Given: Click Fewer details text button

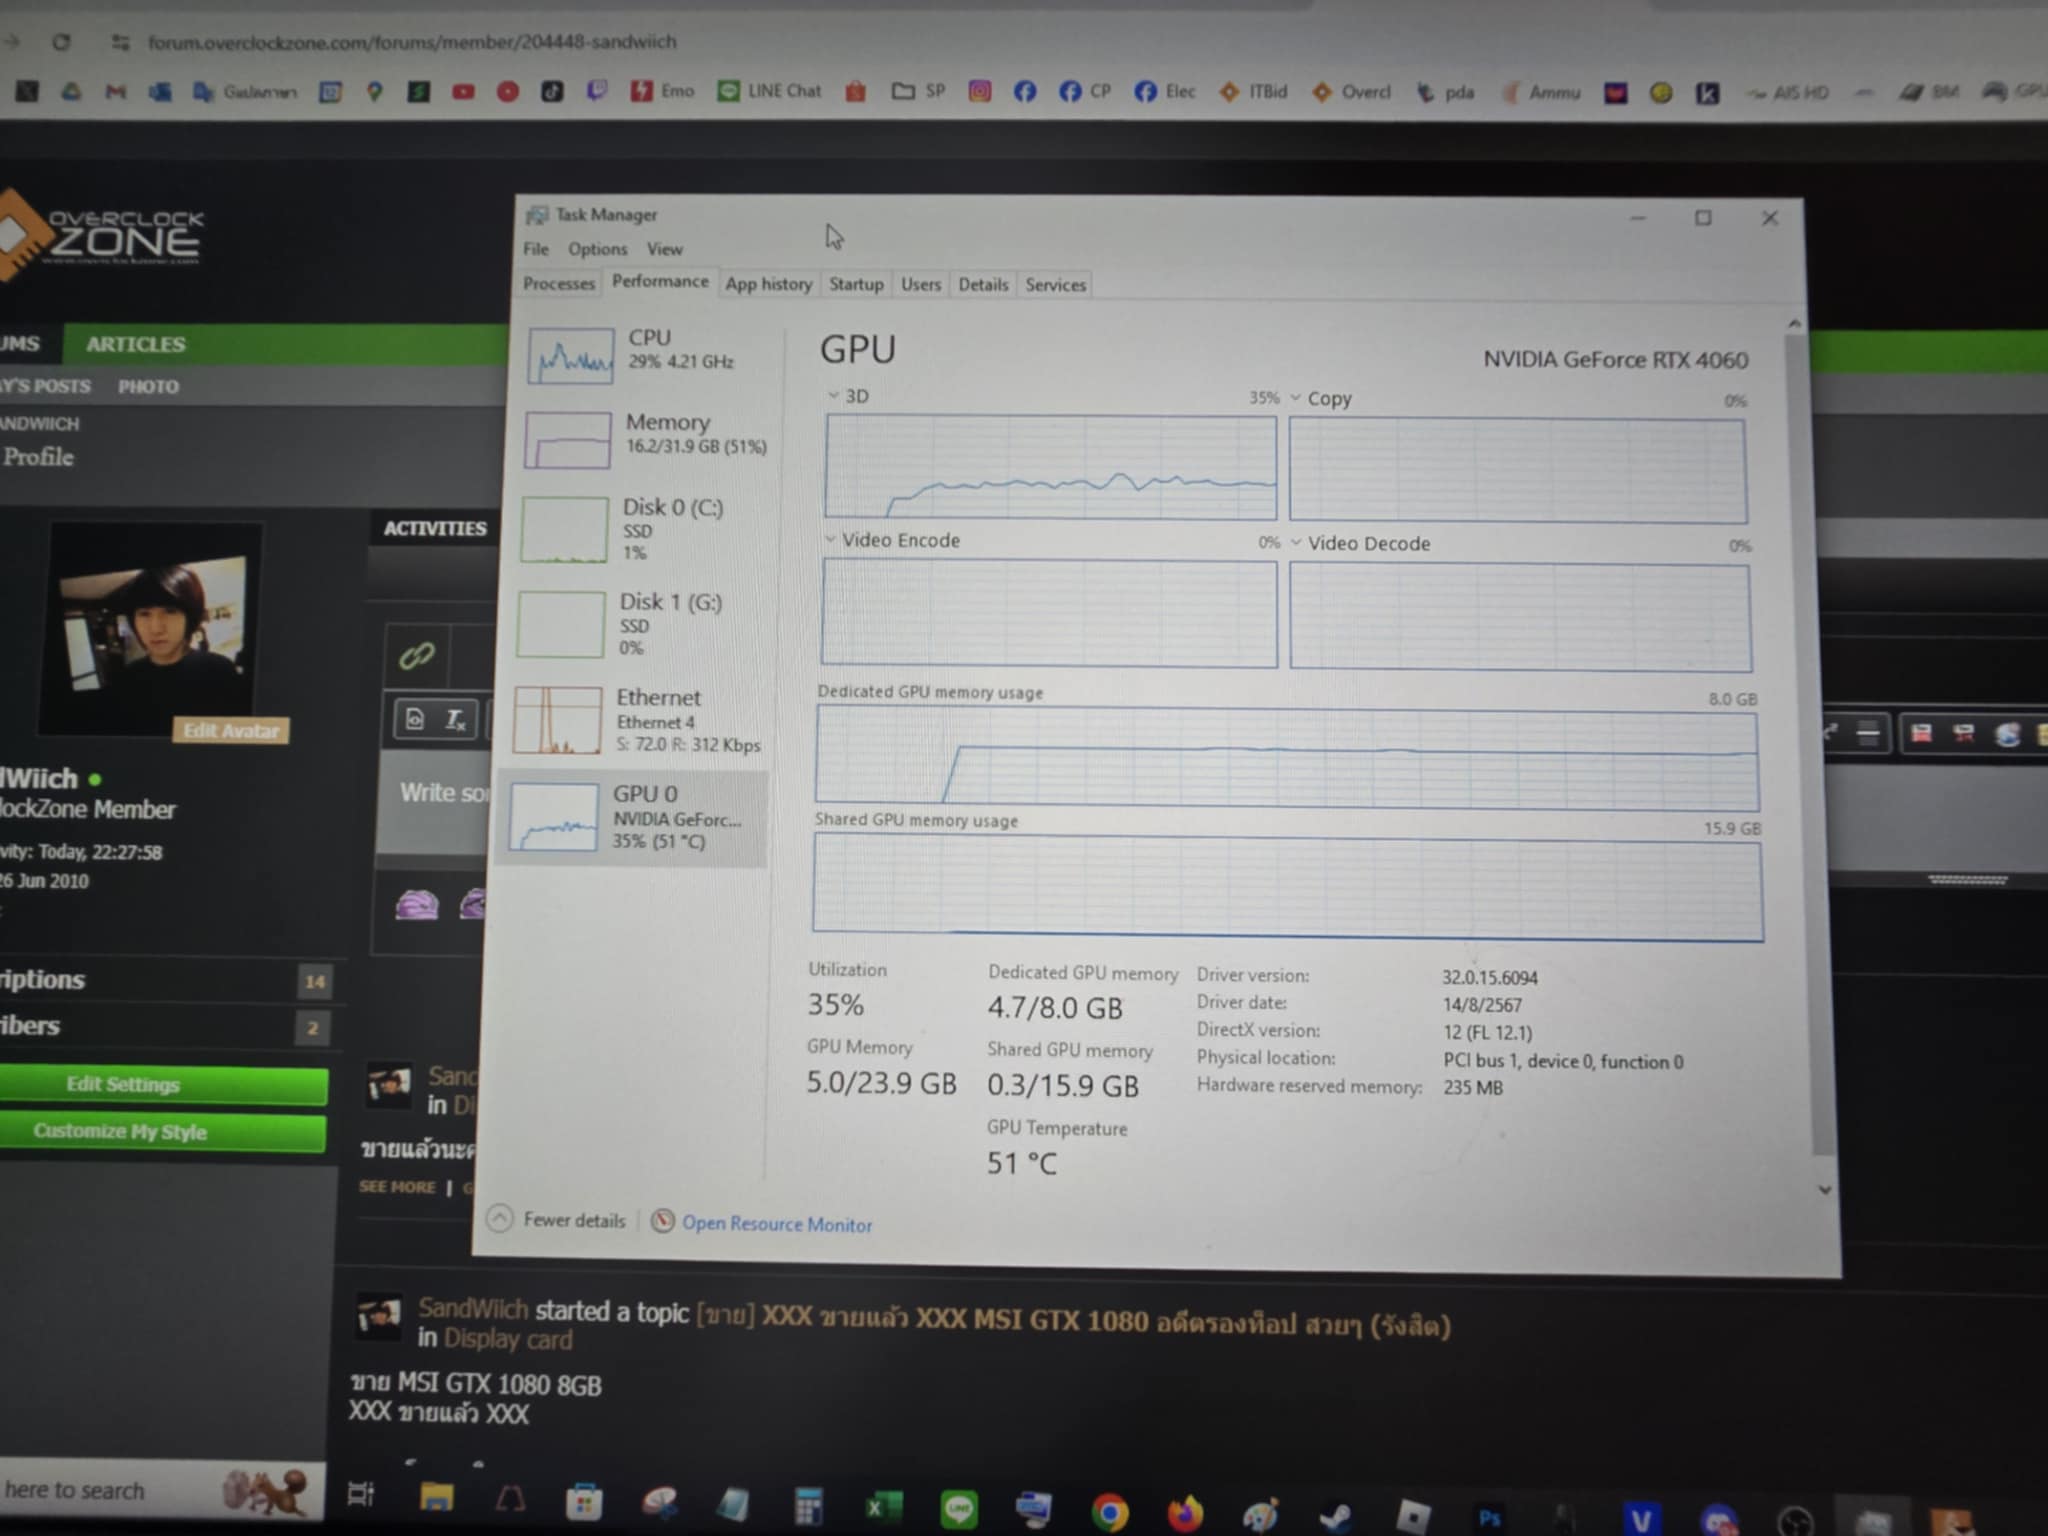Looking at the screenshot, I should 574,1220.
